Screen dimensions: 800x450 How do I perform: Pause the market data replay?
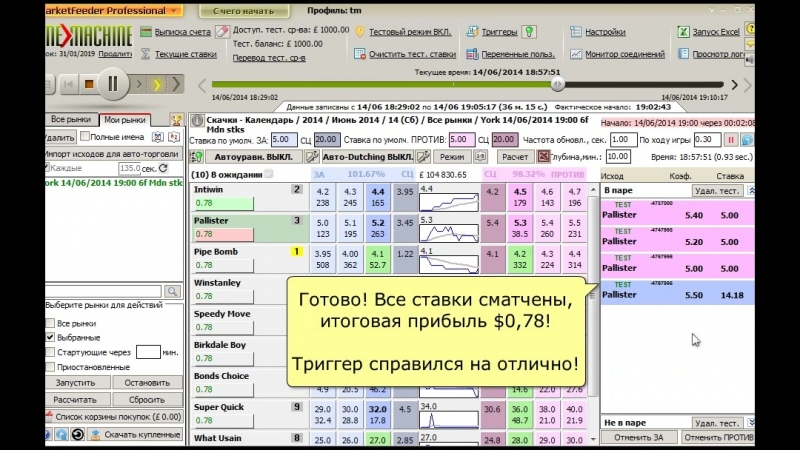[x=113, y=84]
